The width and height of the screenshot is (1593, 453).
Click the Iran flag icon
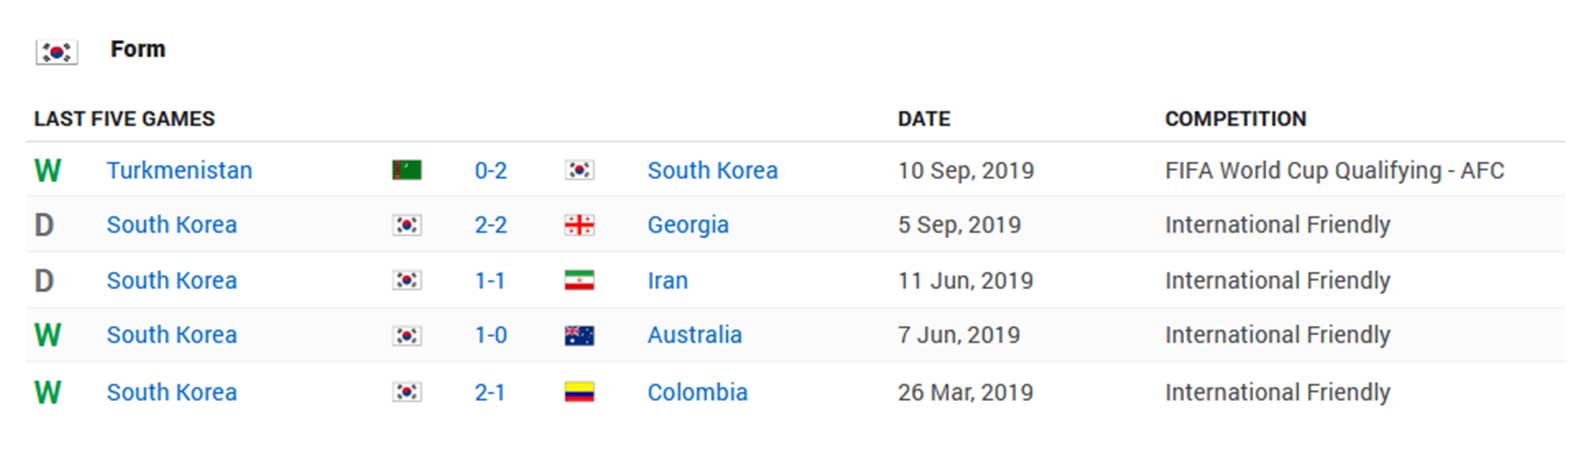[579, 280]
